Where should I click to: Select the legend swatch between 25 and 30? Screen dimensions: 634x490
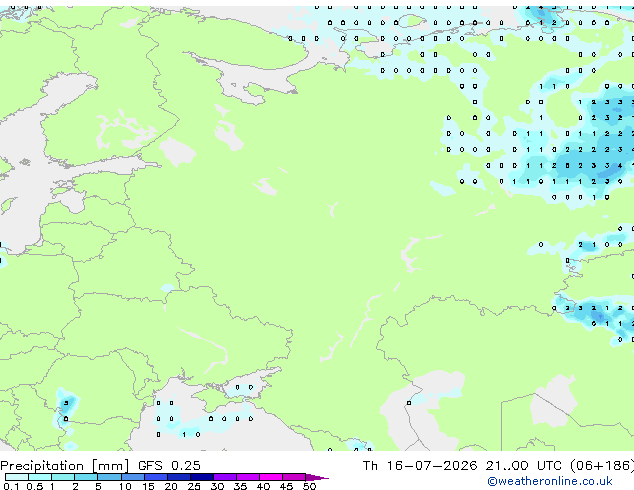tap(201, 477)
